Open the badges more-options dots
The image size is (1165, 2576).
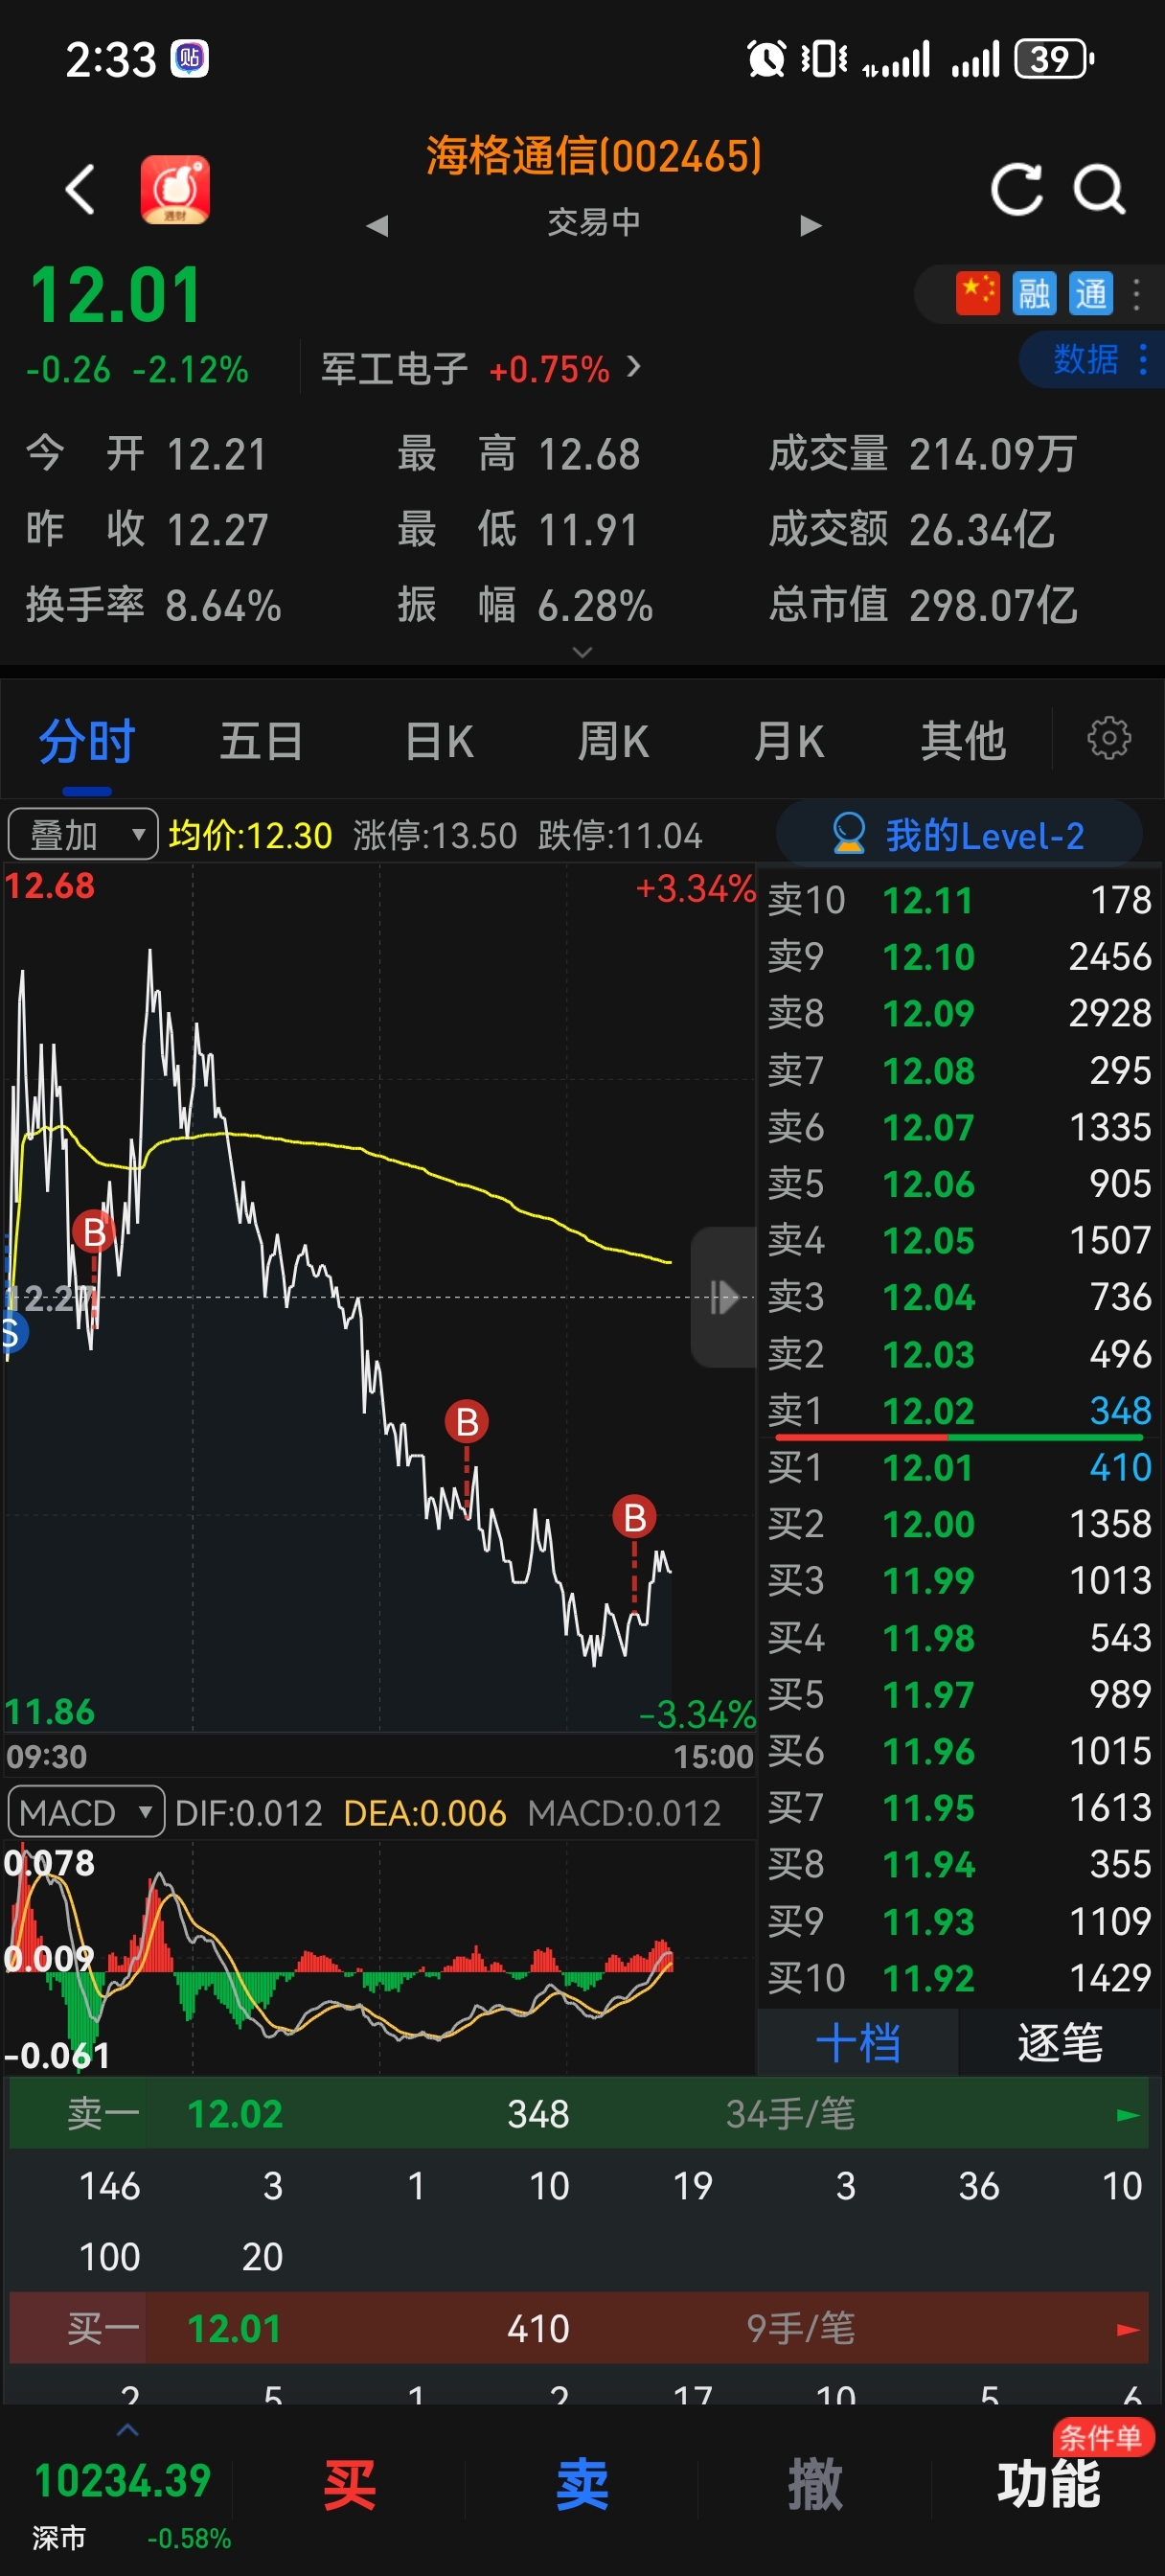click(1136, 294)
